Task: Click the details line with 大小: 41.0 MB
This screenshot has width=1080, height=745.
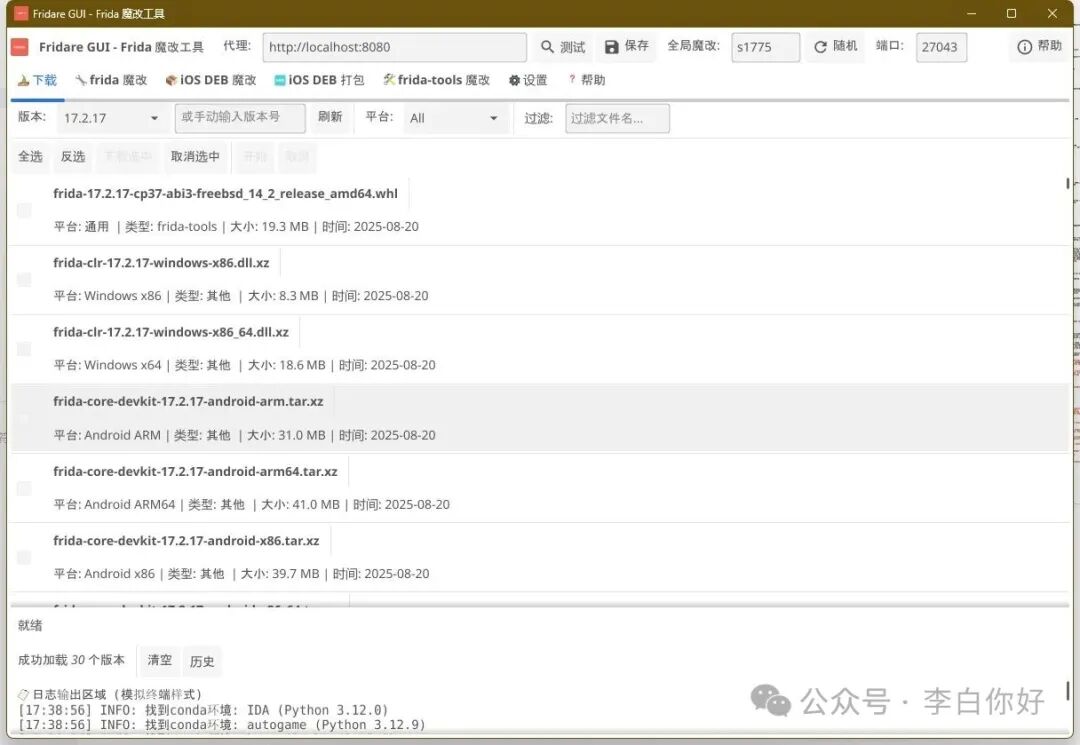Action: tap(251, 504)
